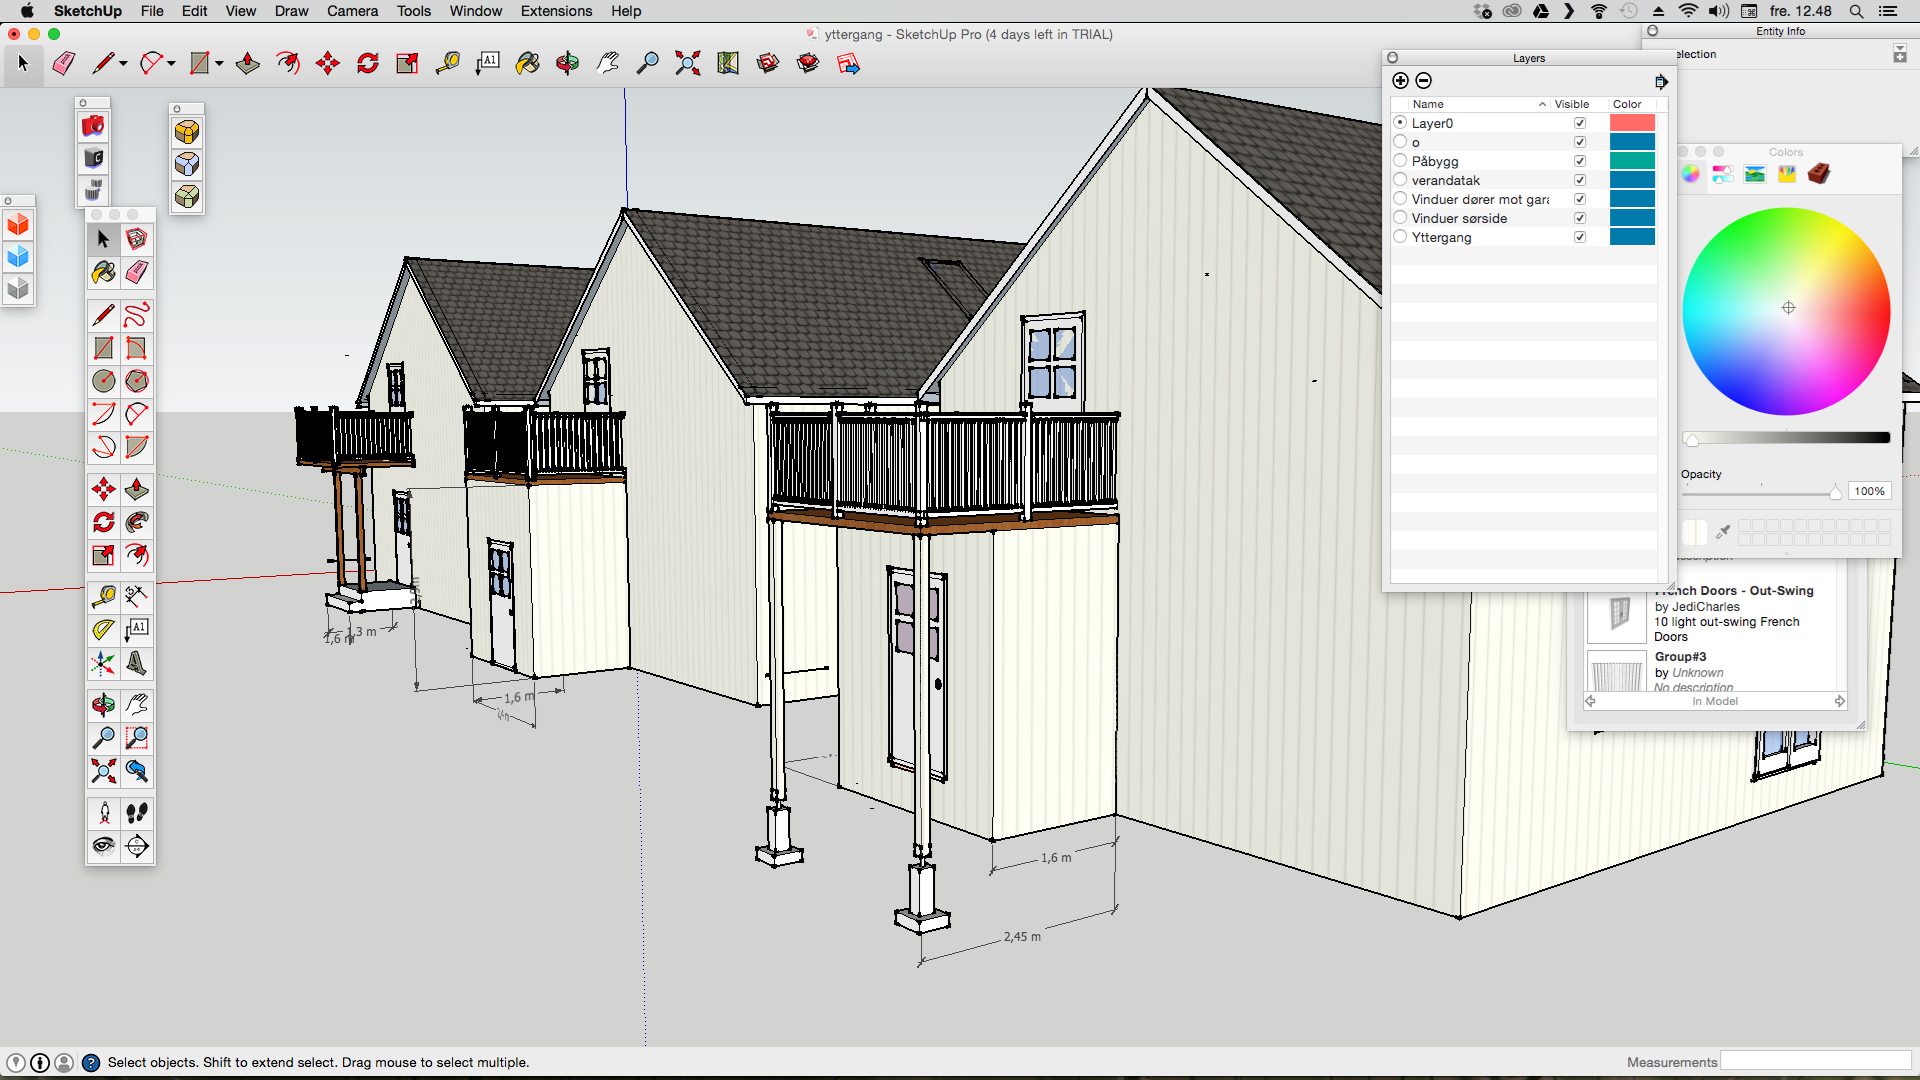Image resolution: width=1920 pixels, height=1080 pixels.
Task: Open Texture Palettes brick tab
Action: pyautogui.click(x=1819, y=174)
